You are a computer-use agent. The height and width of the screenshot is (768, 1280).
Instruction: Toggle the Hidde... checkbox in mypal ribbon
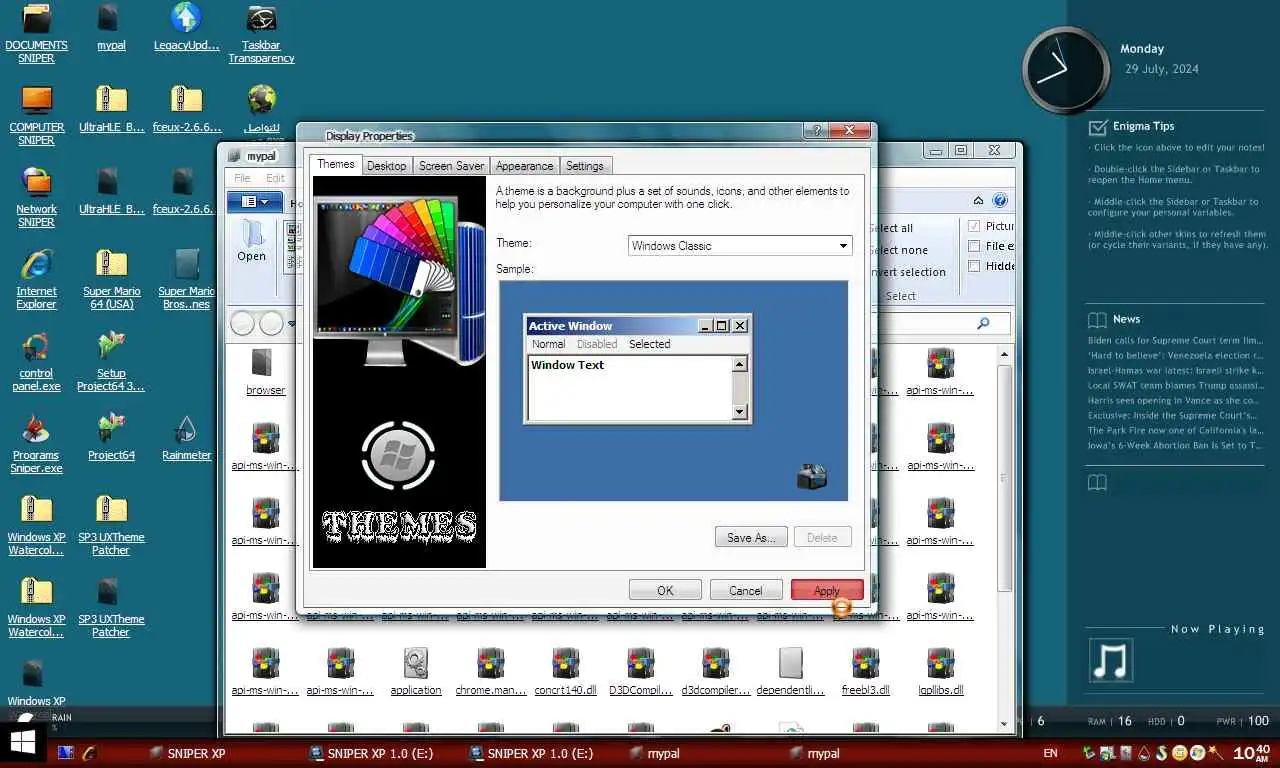pos(975,266)
